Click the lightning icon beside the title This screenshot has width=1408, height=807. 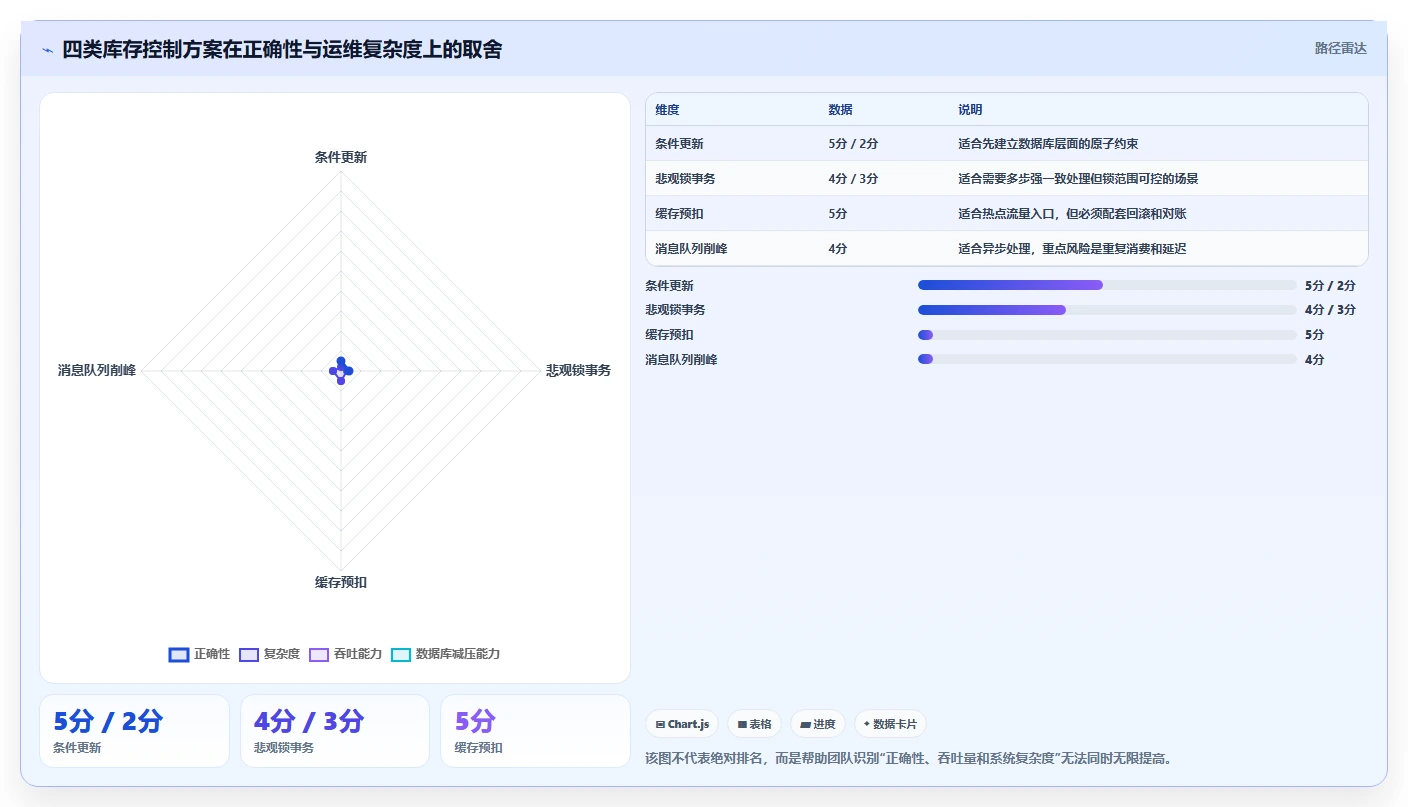tap(47, 50)
